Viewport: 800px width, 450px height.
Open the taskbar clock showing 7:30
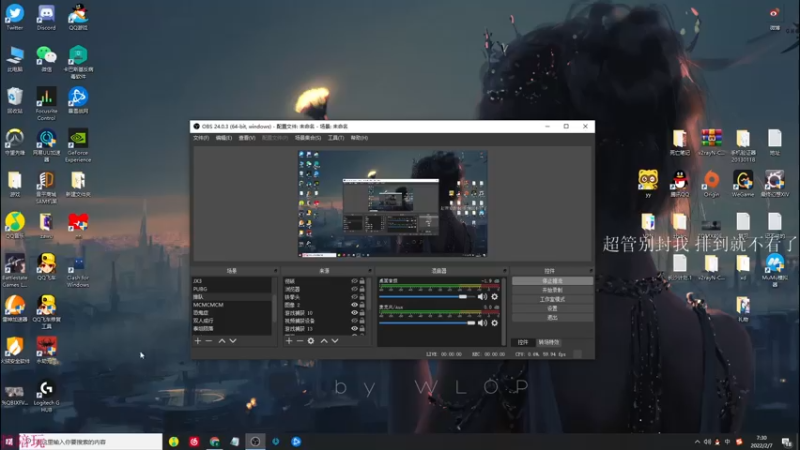click(761, 442)
